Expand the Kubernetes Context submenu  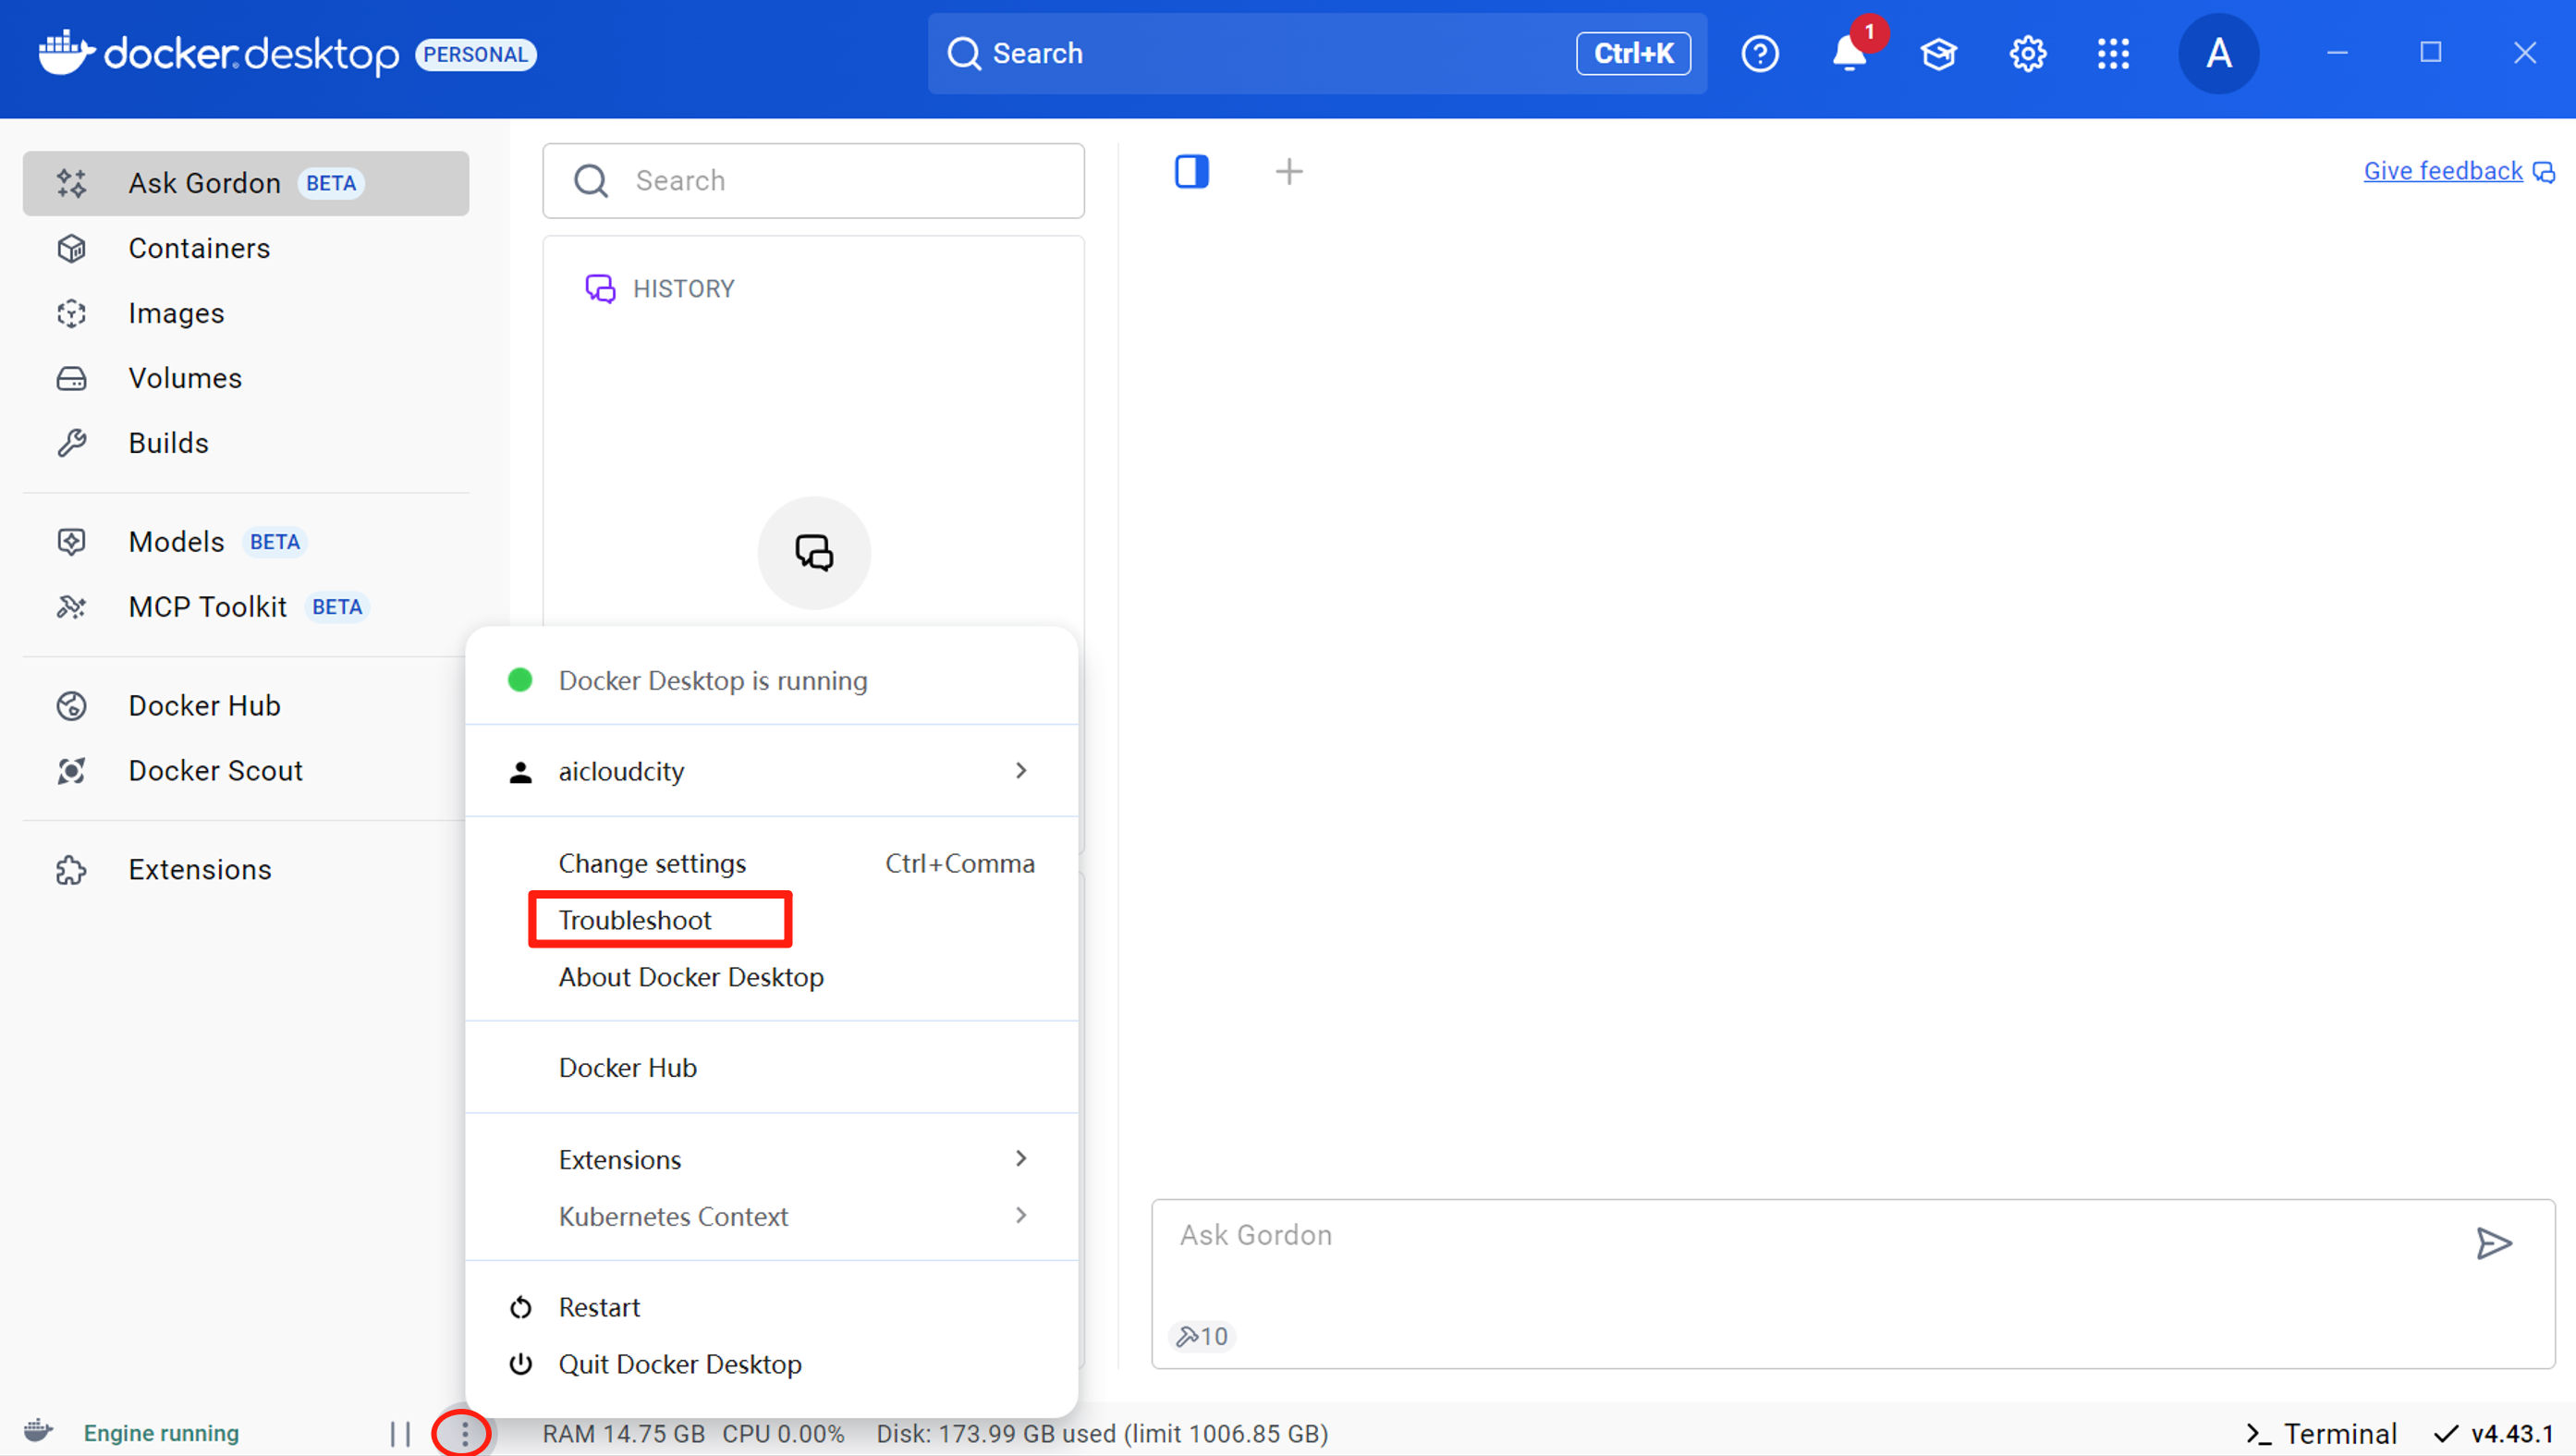coord(1021,1216)
